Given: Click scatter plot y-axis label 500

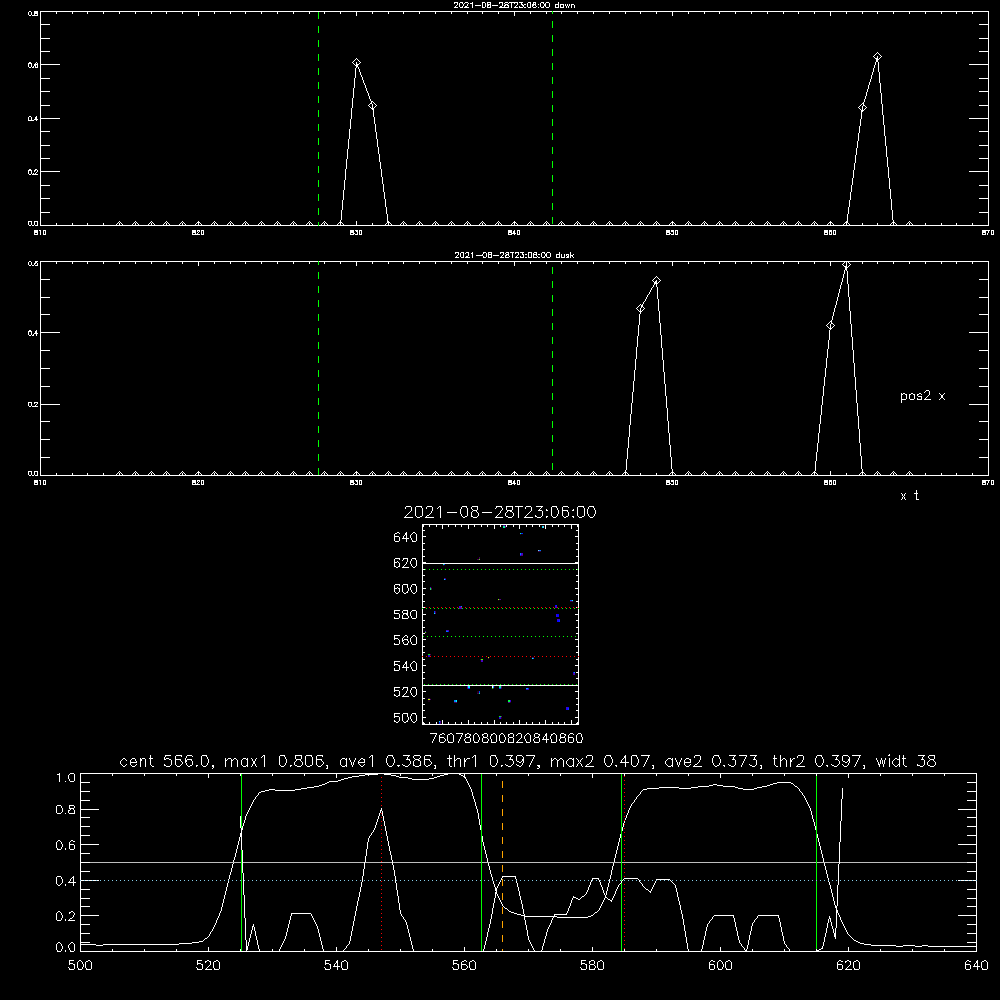Looking at the screenshot, I should (x=406, y=717).
